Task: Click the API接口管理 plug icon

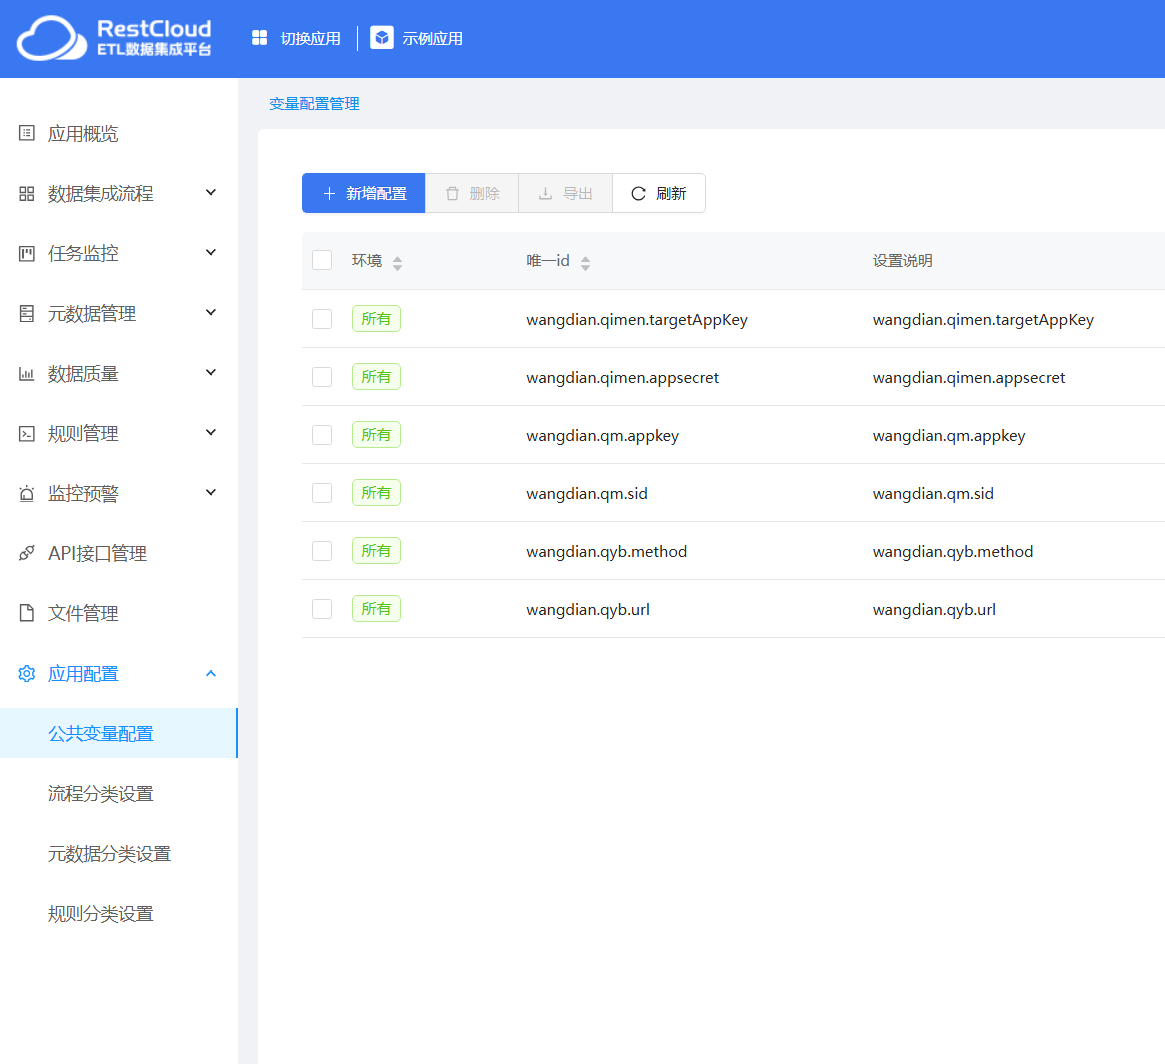Action: click(27, 553)
